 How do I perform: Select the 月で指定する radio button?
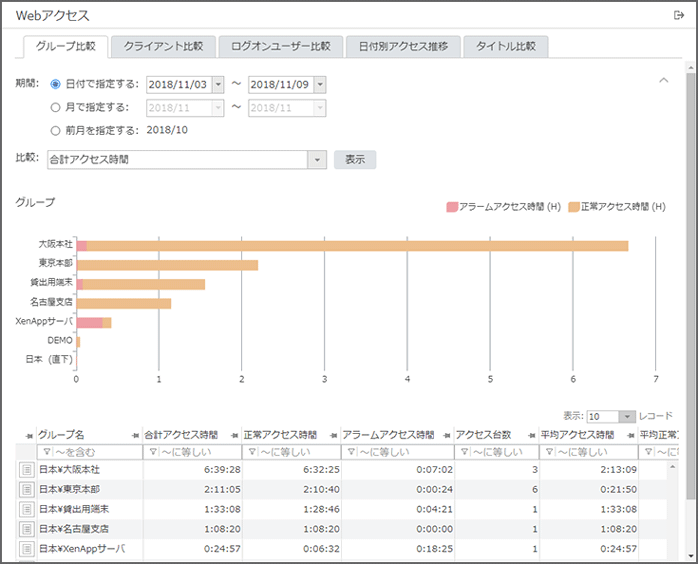point(56,107)
